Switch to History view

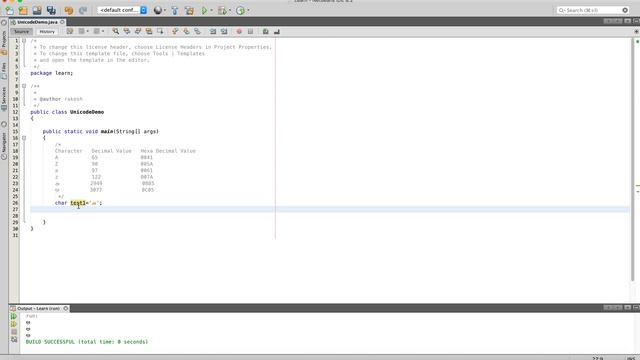click(47, 31)
